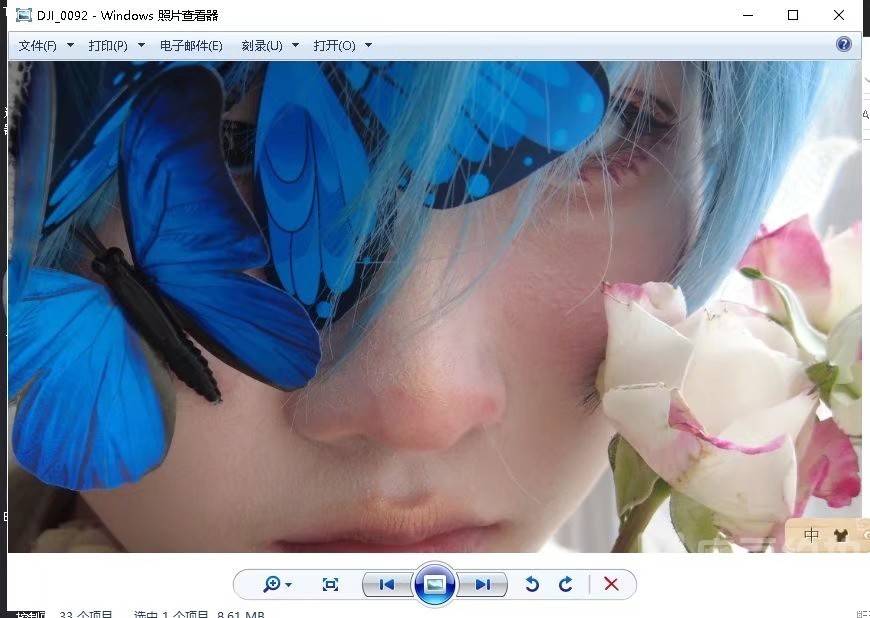The width and height of the screenshot is (870, 618).
Task: Close the Photo Viewer window
Action: (x=839, y=15)
